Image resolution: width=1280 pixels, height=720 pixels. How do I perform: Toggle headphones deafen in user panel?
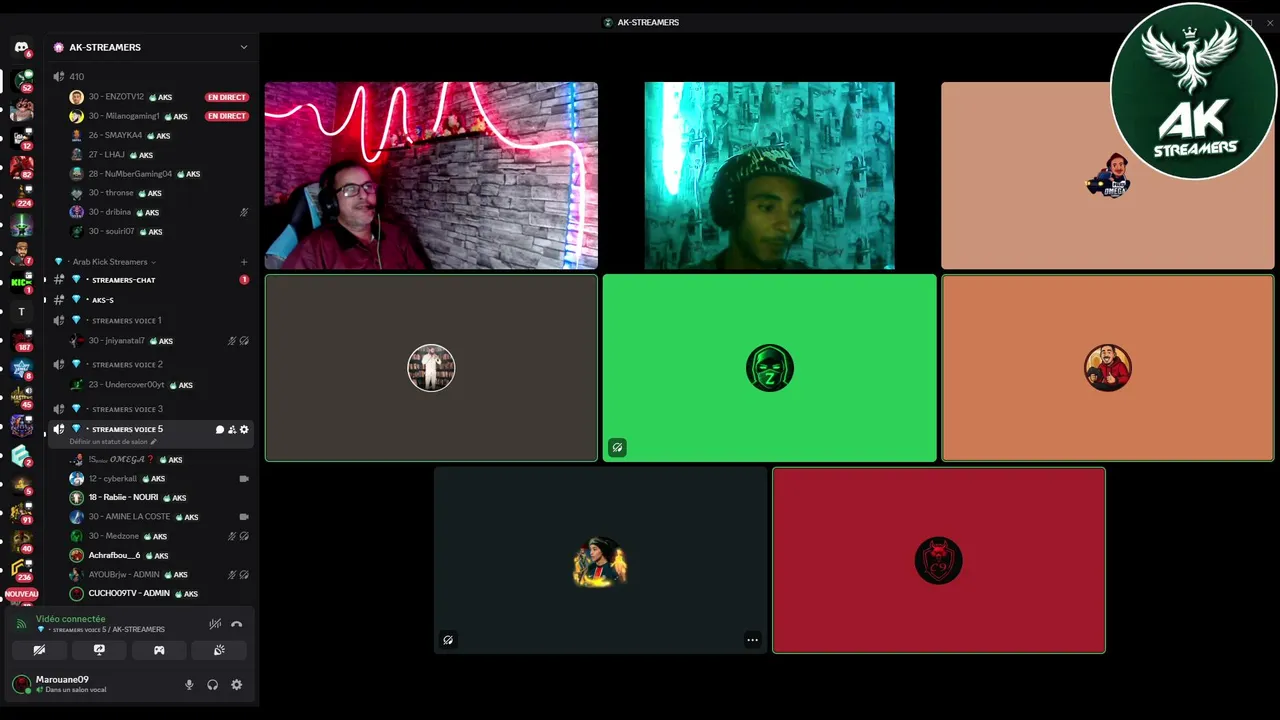213,685
